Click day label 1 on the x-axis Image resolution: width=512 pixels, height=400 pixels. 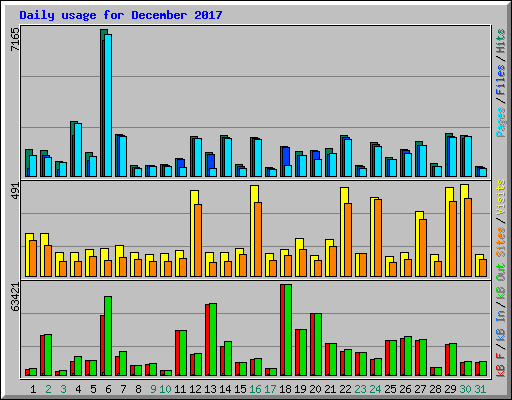click(x=33, y=389)
